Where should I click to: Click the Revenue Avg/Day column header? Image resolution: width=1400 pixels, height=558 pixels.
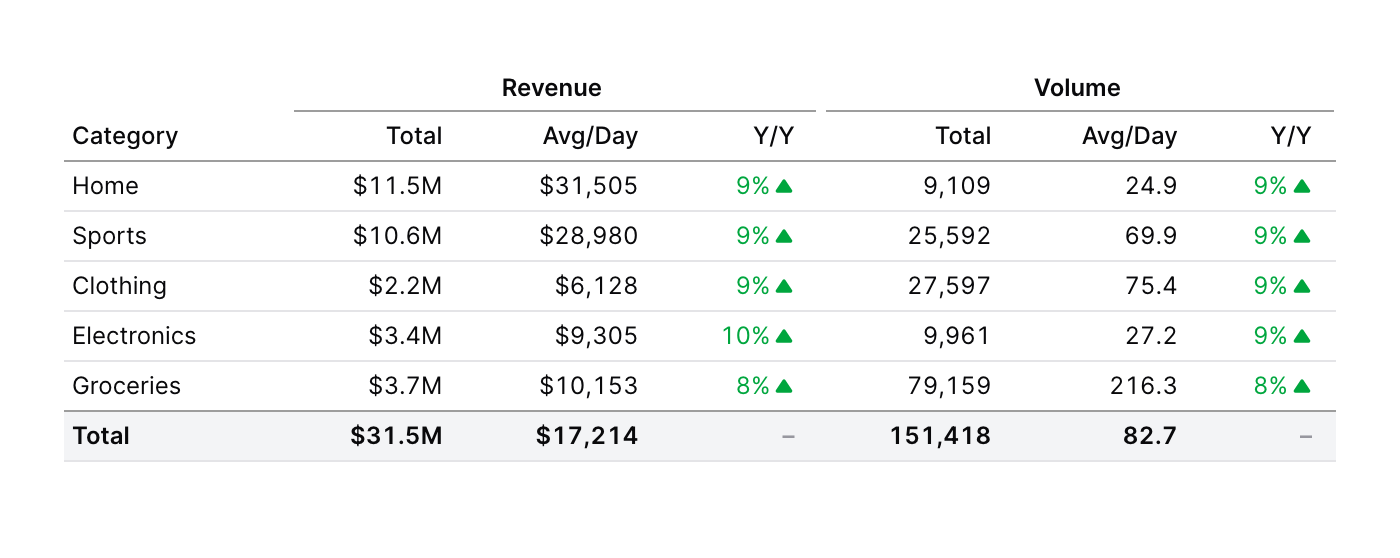pyautogui.click(x=590, y=136)
